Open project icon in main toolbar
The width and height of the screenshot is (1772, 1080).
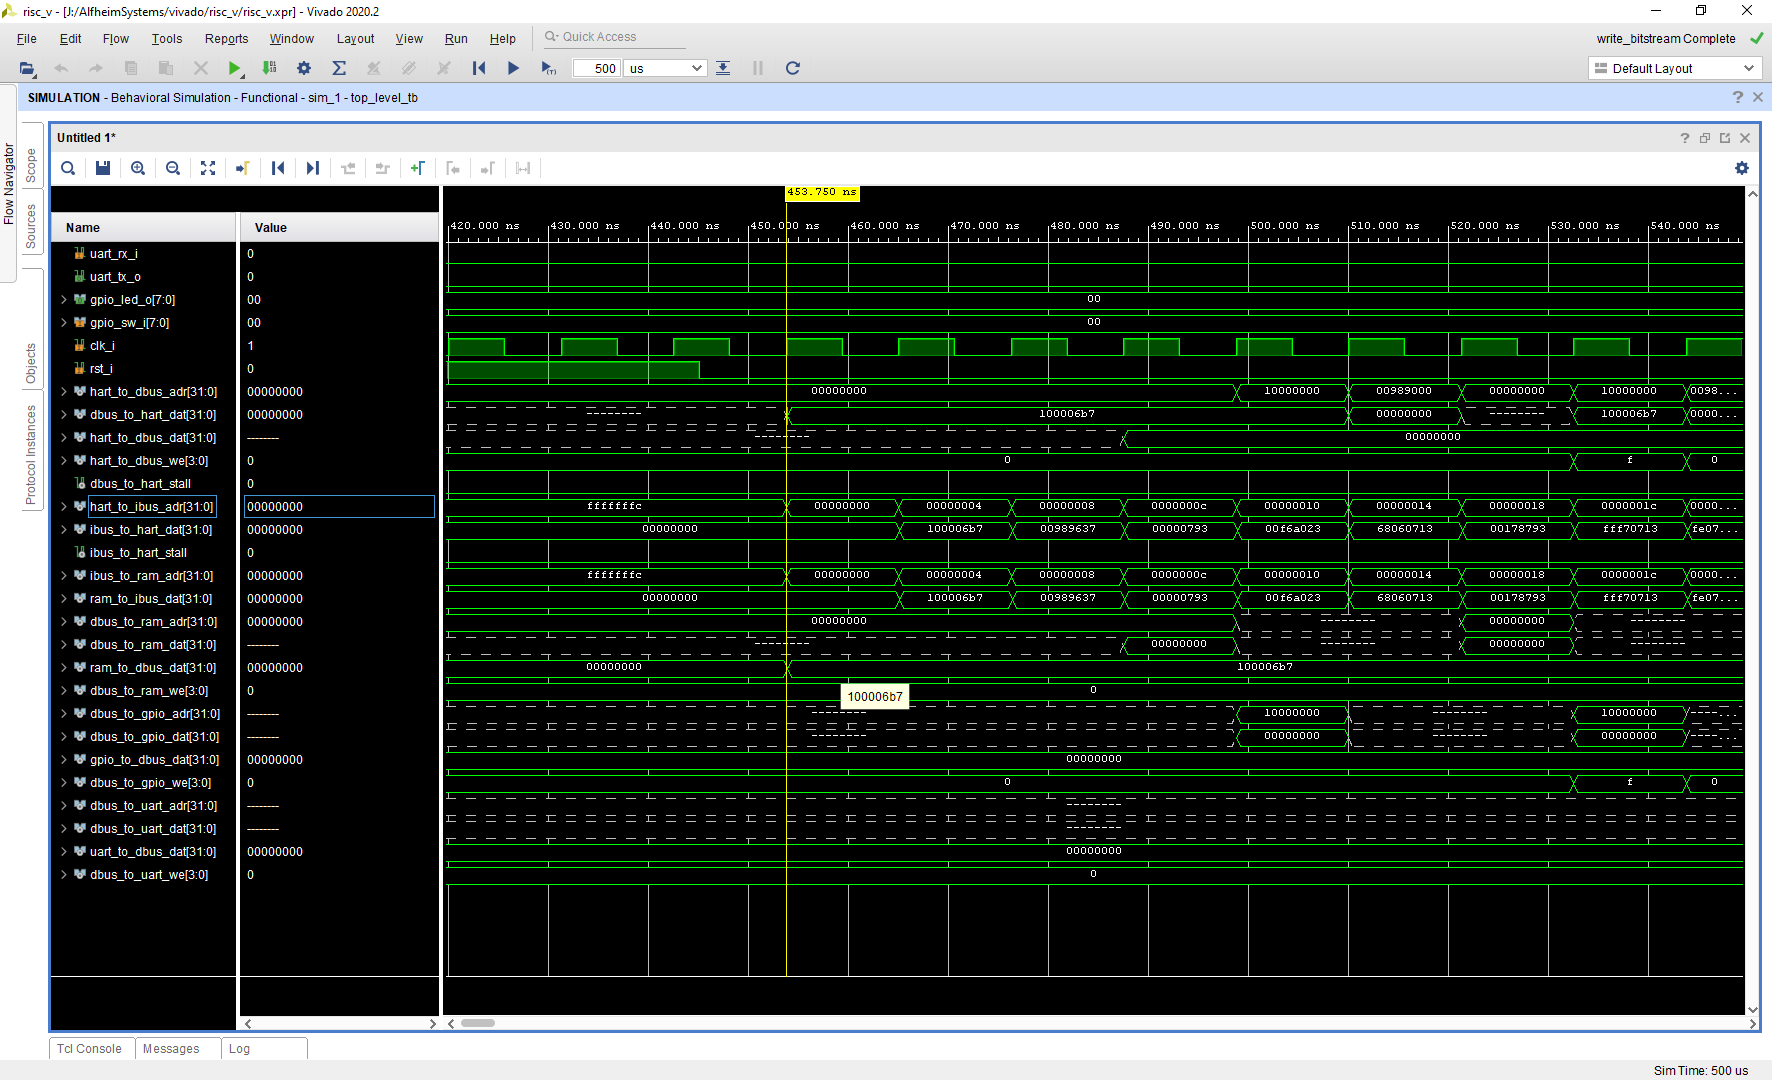[27, 68]
